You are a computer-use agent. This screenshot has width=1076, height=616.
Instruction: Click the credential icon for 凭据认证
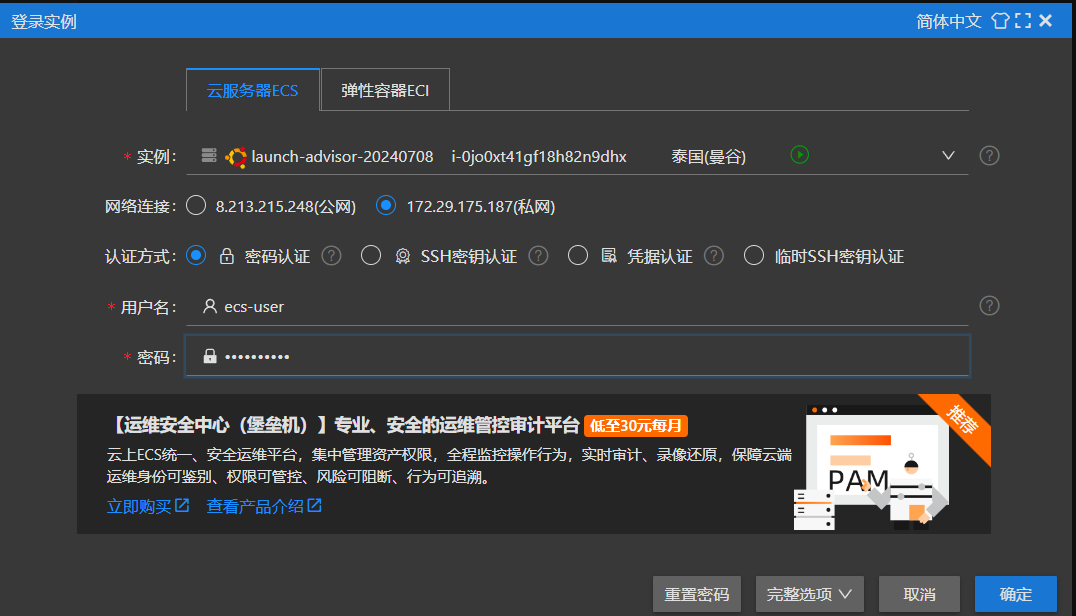tap(609, 256)
